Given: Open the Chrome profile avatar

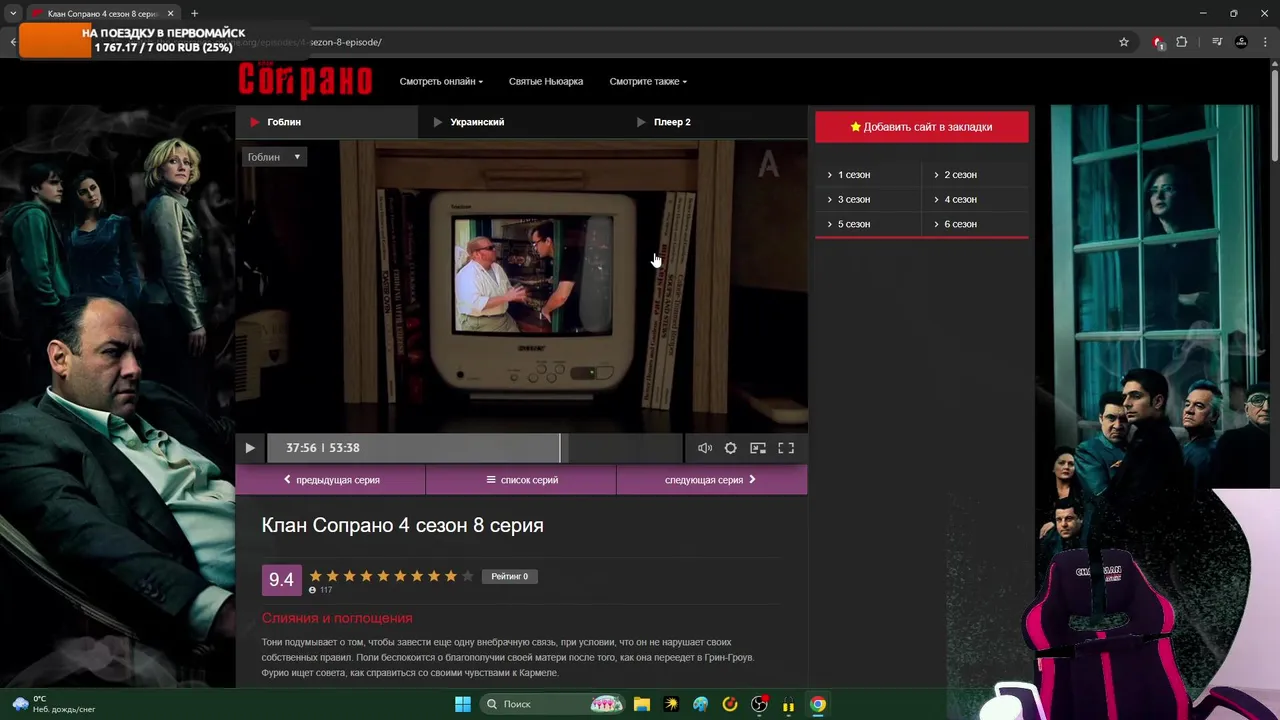Looking at the screenshot, I should pos(1241,42).
